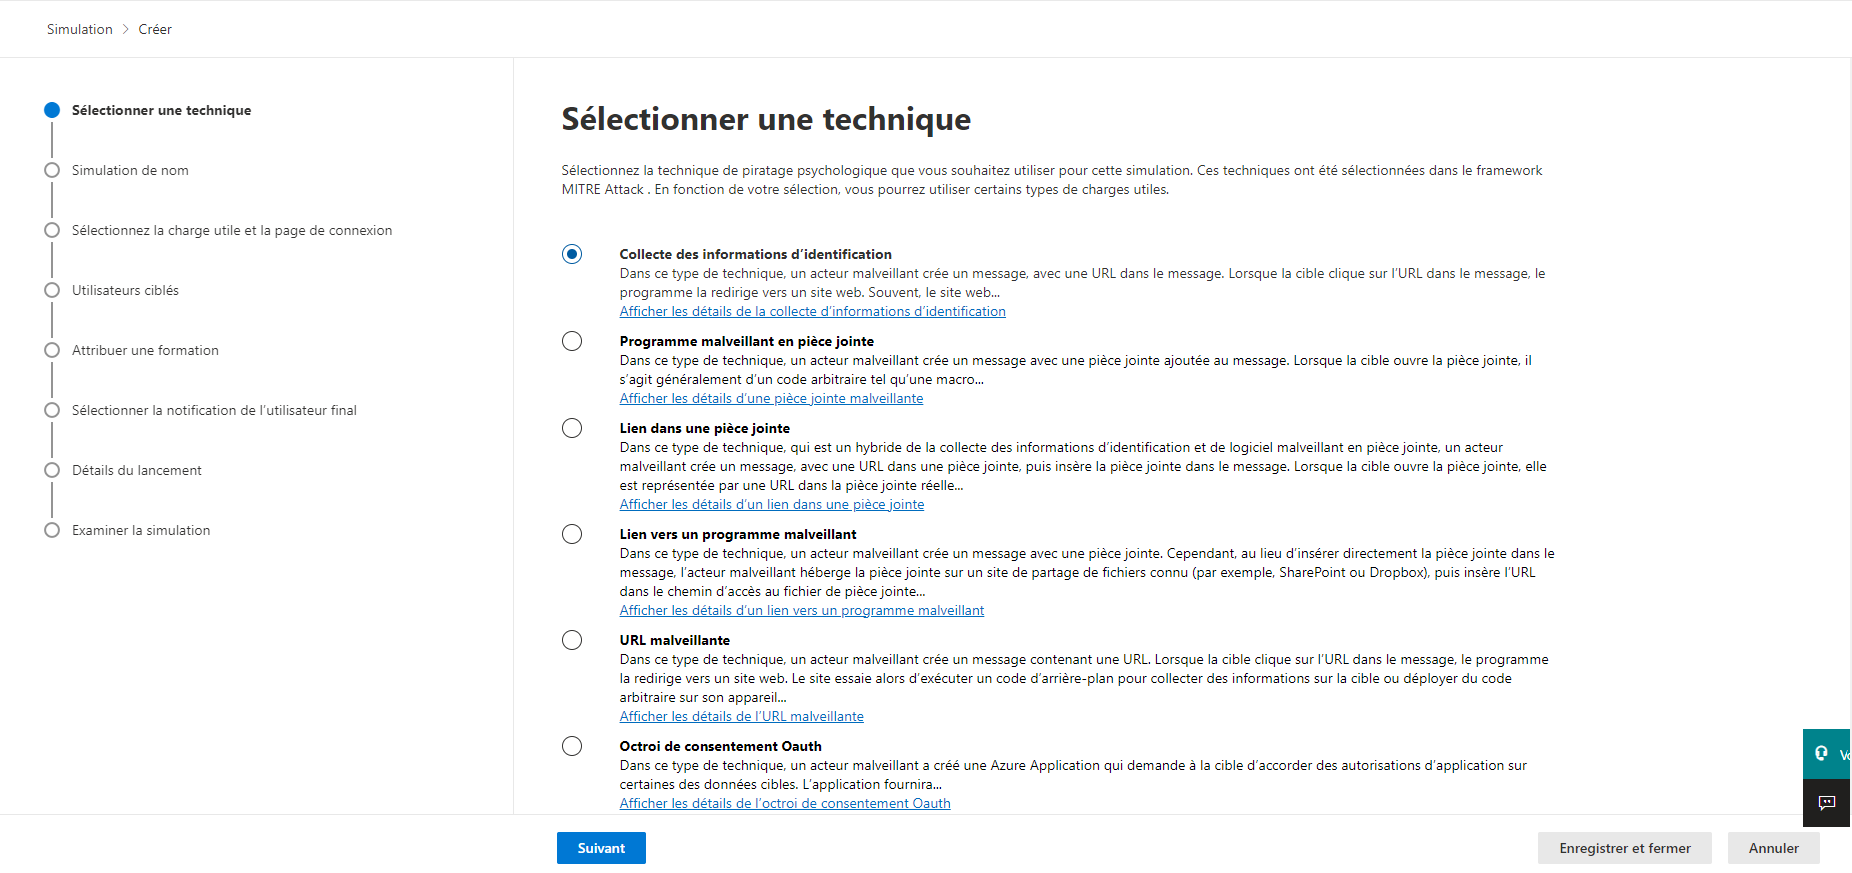Open Afficher les détails de l'URL malveillante link
Screen dimensions: 1852x873
click(741, 716)
